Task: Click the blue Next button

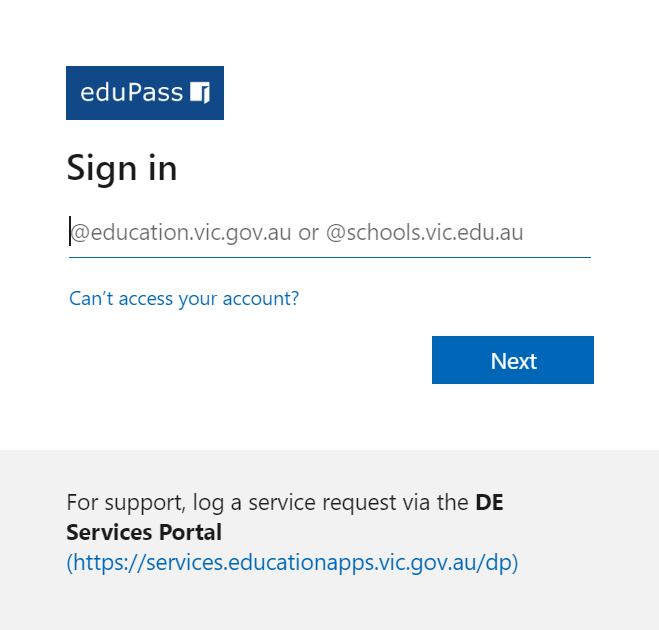Action: (x=513, y=360)
